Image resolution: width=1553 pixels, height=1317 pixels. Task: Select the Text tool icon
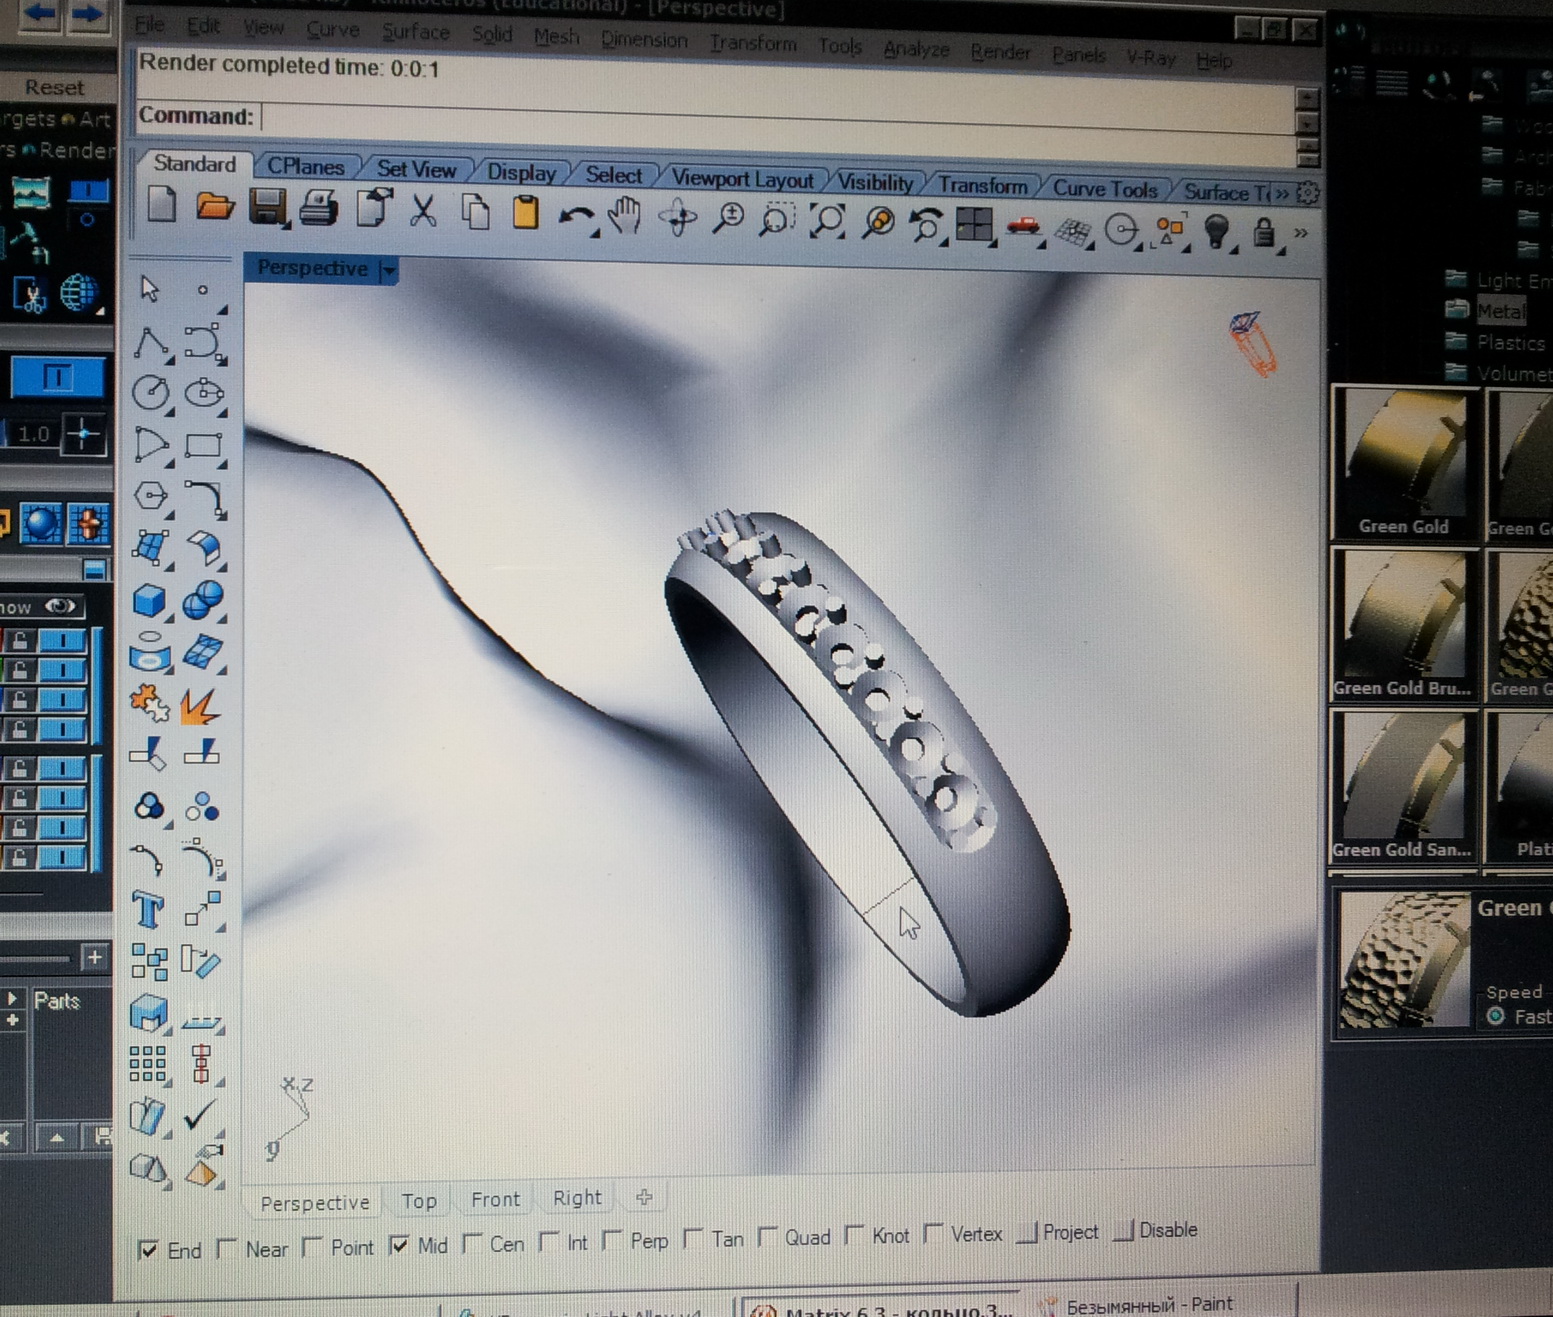(148, 909)
